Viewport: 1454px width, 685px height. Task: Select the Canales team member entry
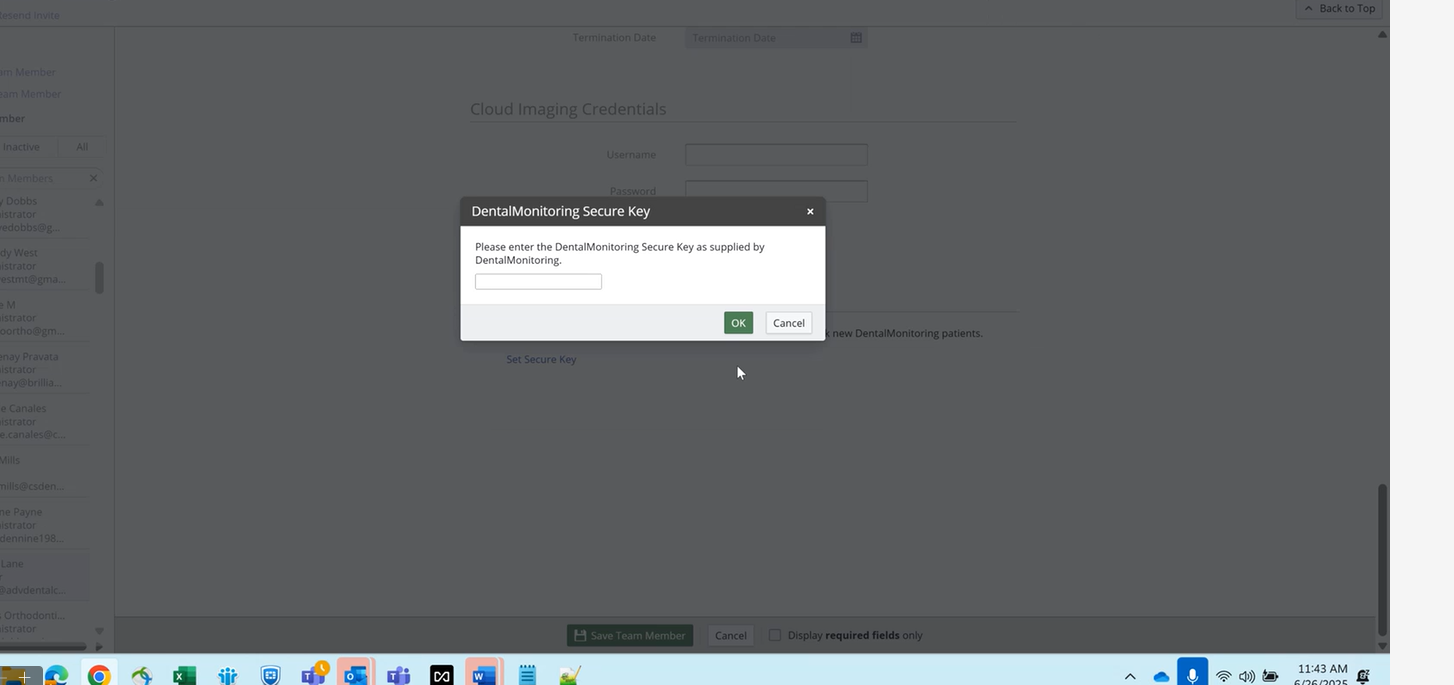44,422
